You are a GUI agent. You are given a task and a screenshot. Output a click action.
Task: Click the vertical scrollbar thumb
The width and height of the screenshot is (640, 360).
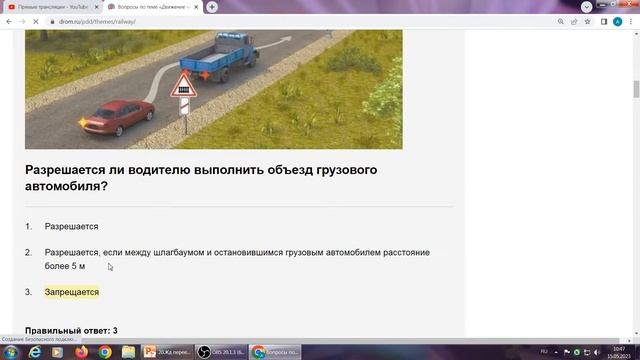point(636,89)
